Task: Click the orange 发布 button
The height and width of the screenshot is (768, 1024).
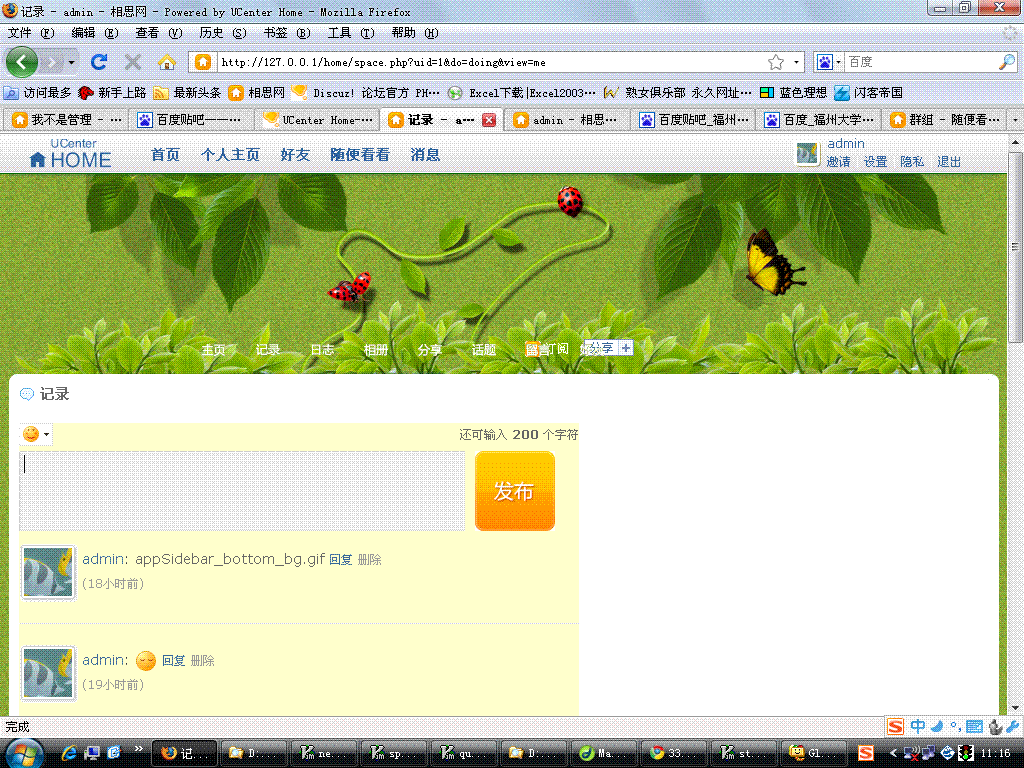Action: click(515, 491)
